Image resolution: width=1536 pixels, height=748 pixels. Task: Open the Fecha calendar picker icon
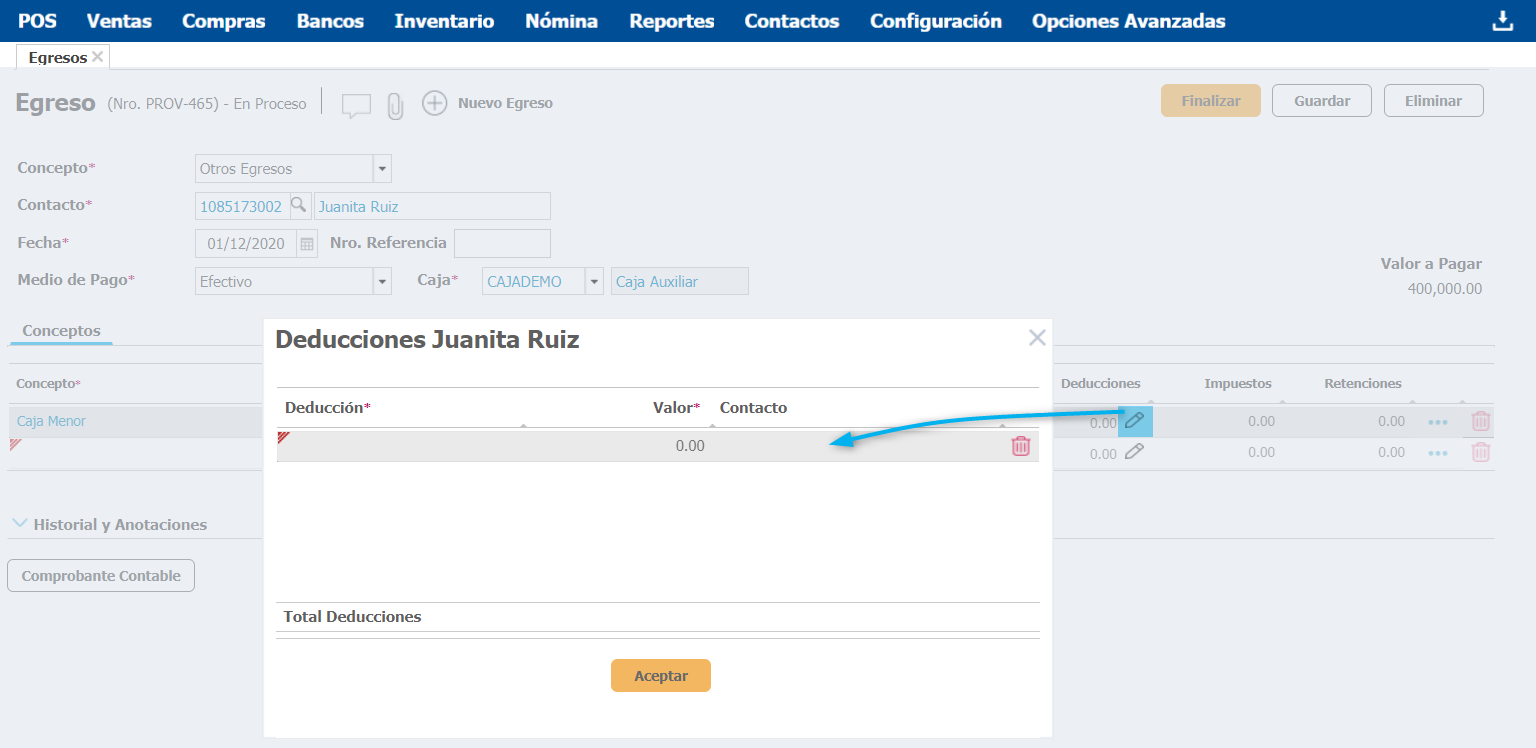coord(307,244)
